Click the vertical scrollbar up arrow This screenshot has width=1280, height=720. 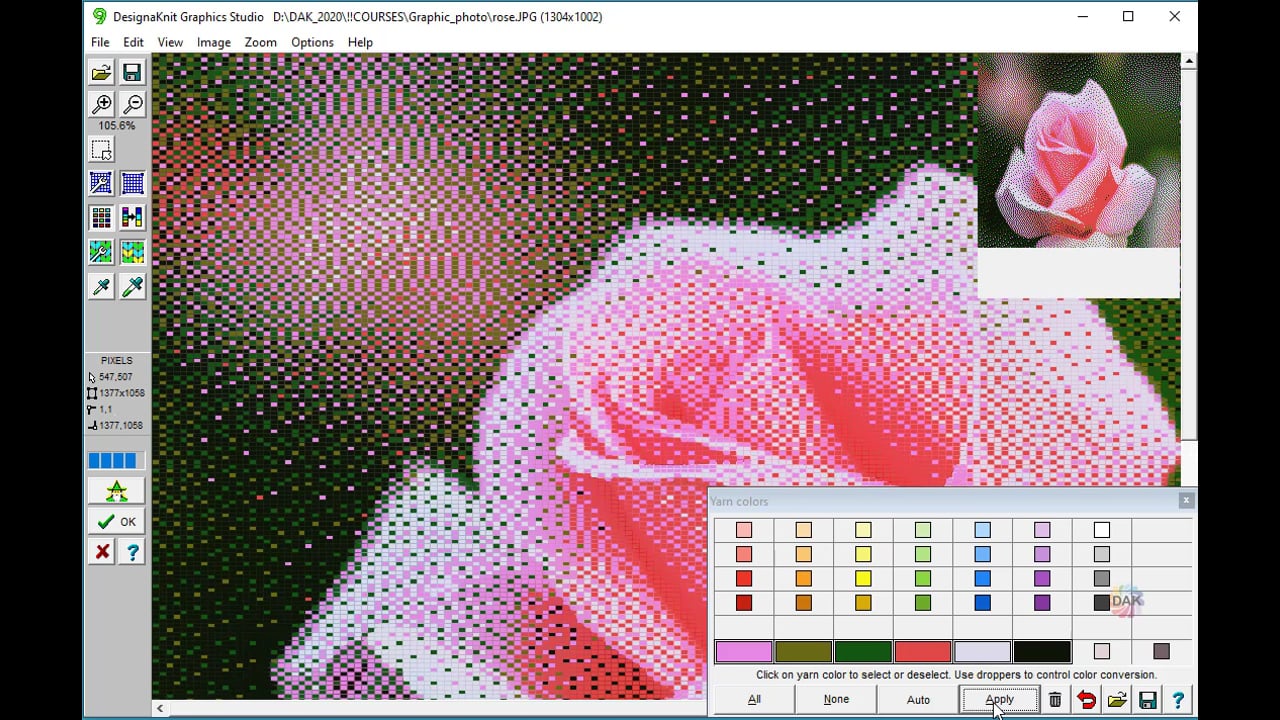tap(1189, 61)
